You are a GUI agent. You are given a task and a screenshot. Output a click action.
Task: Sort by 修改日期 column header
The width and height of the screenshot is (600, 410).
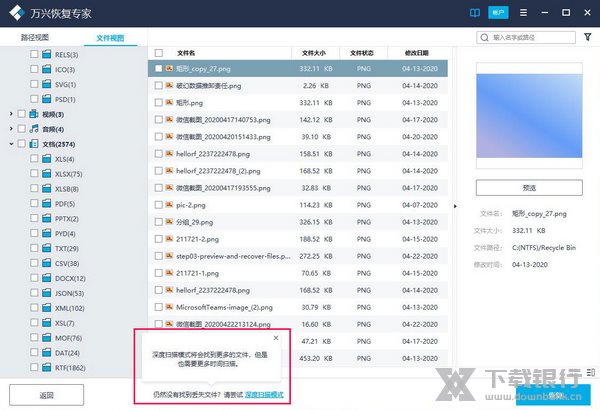[x=417, y=53]
